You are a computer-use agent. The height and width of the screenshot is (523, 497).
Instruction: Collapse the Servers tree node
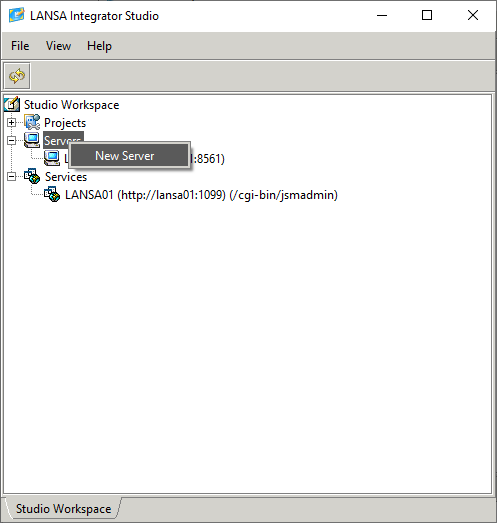[11, 141]
